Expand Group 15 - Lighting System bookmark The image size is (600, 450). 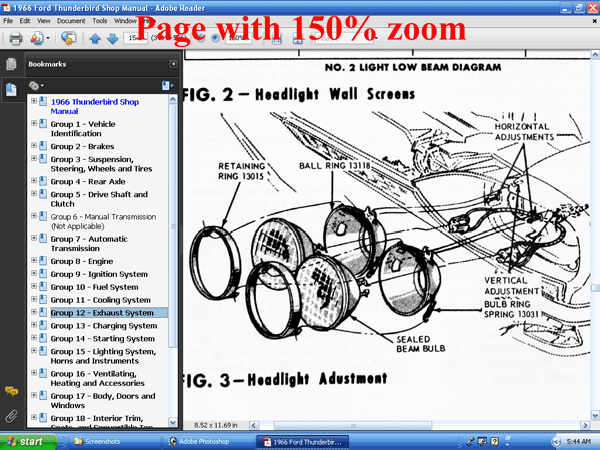coord(34,351)
